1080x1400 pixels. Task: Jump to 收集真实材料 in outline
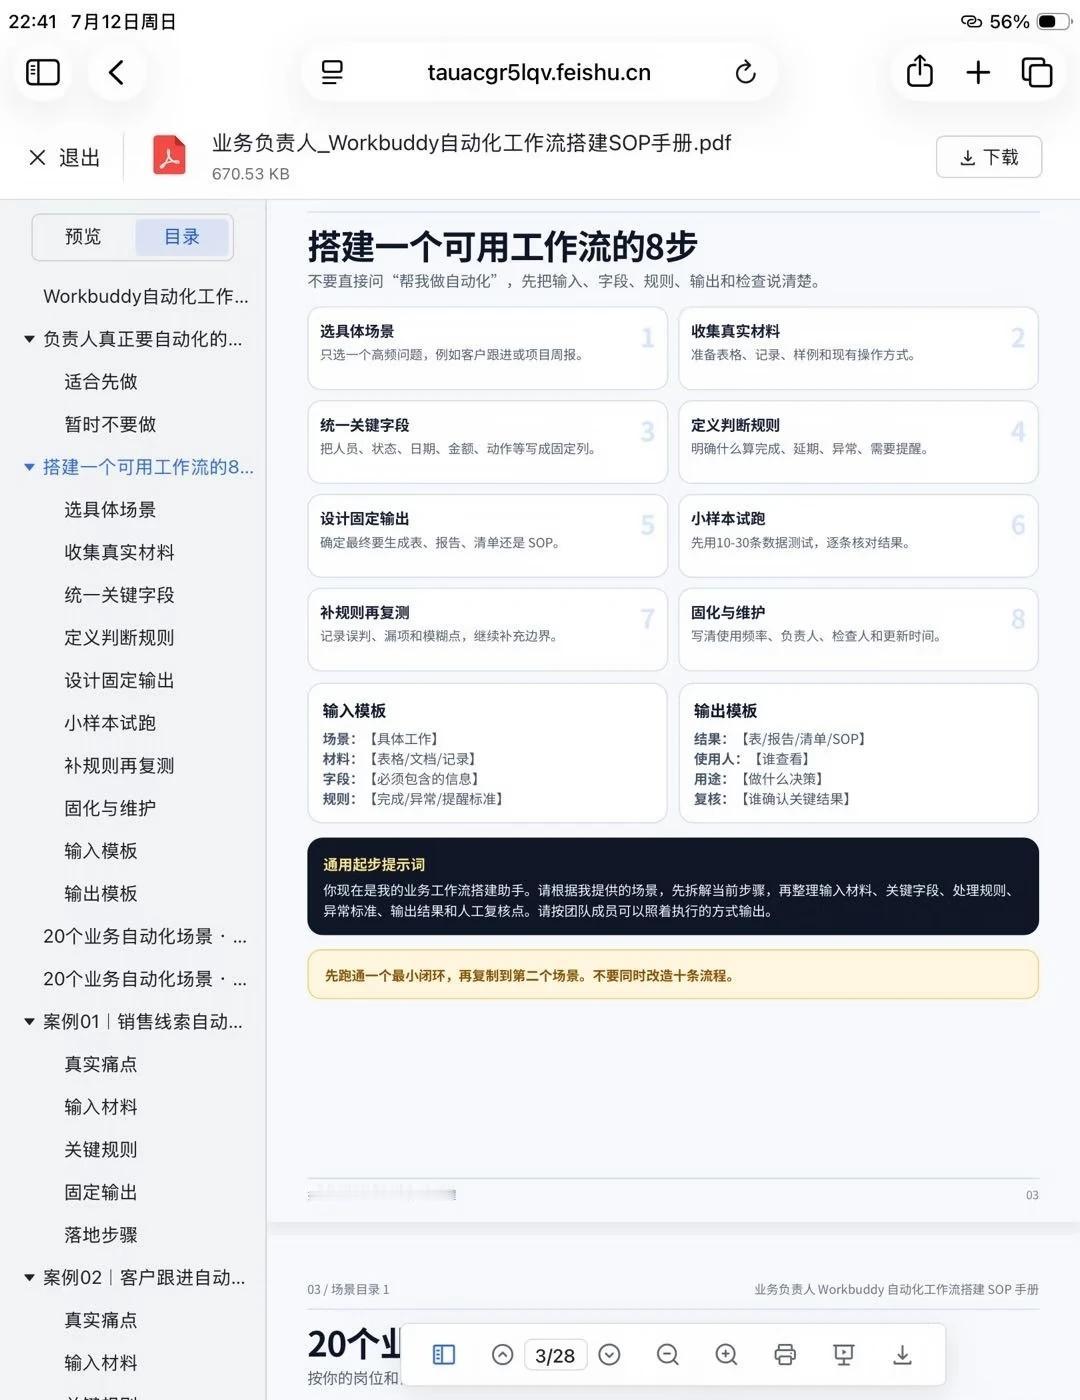click(x=119, y=552)
